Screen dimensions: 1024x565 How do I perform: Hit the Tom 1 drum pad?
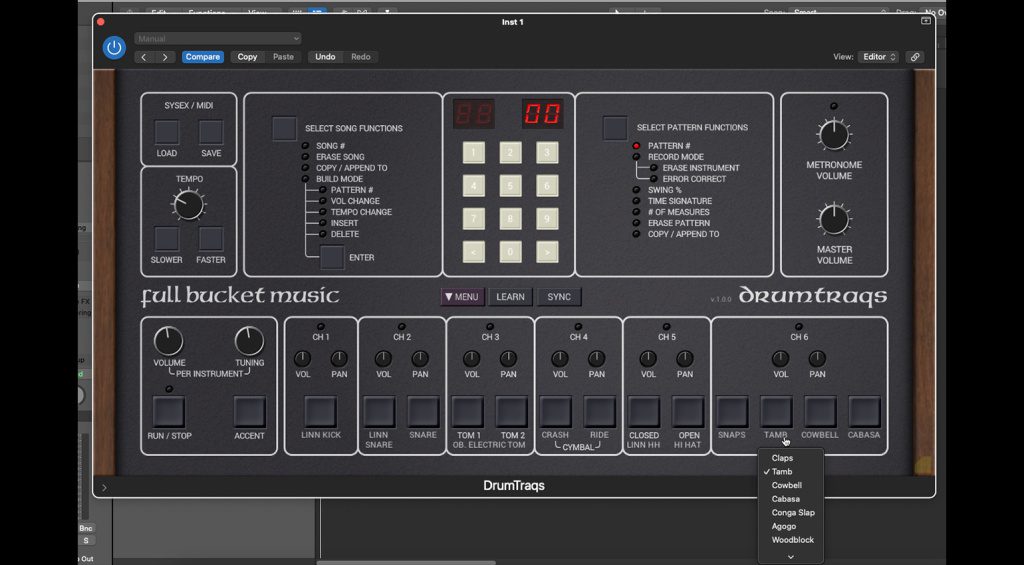pos(468,412)
